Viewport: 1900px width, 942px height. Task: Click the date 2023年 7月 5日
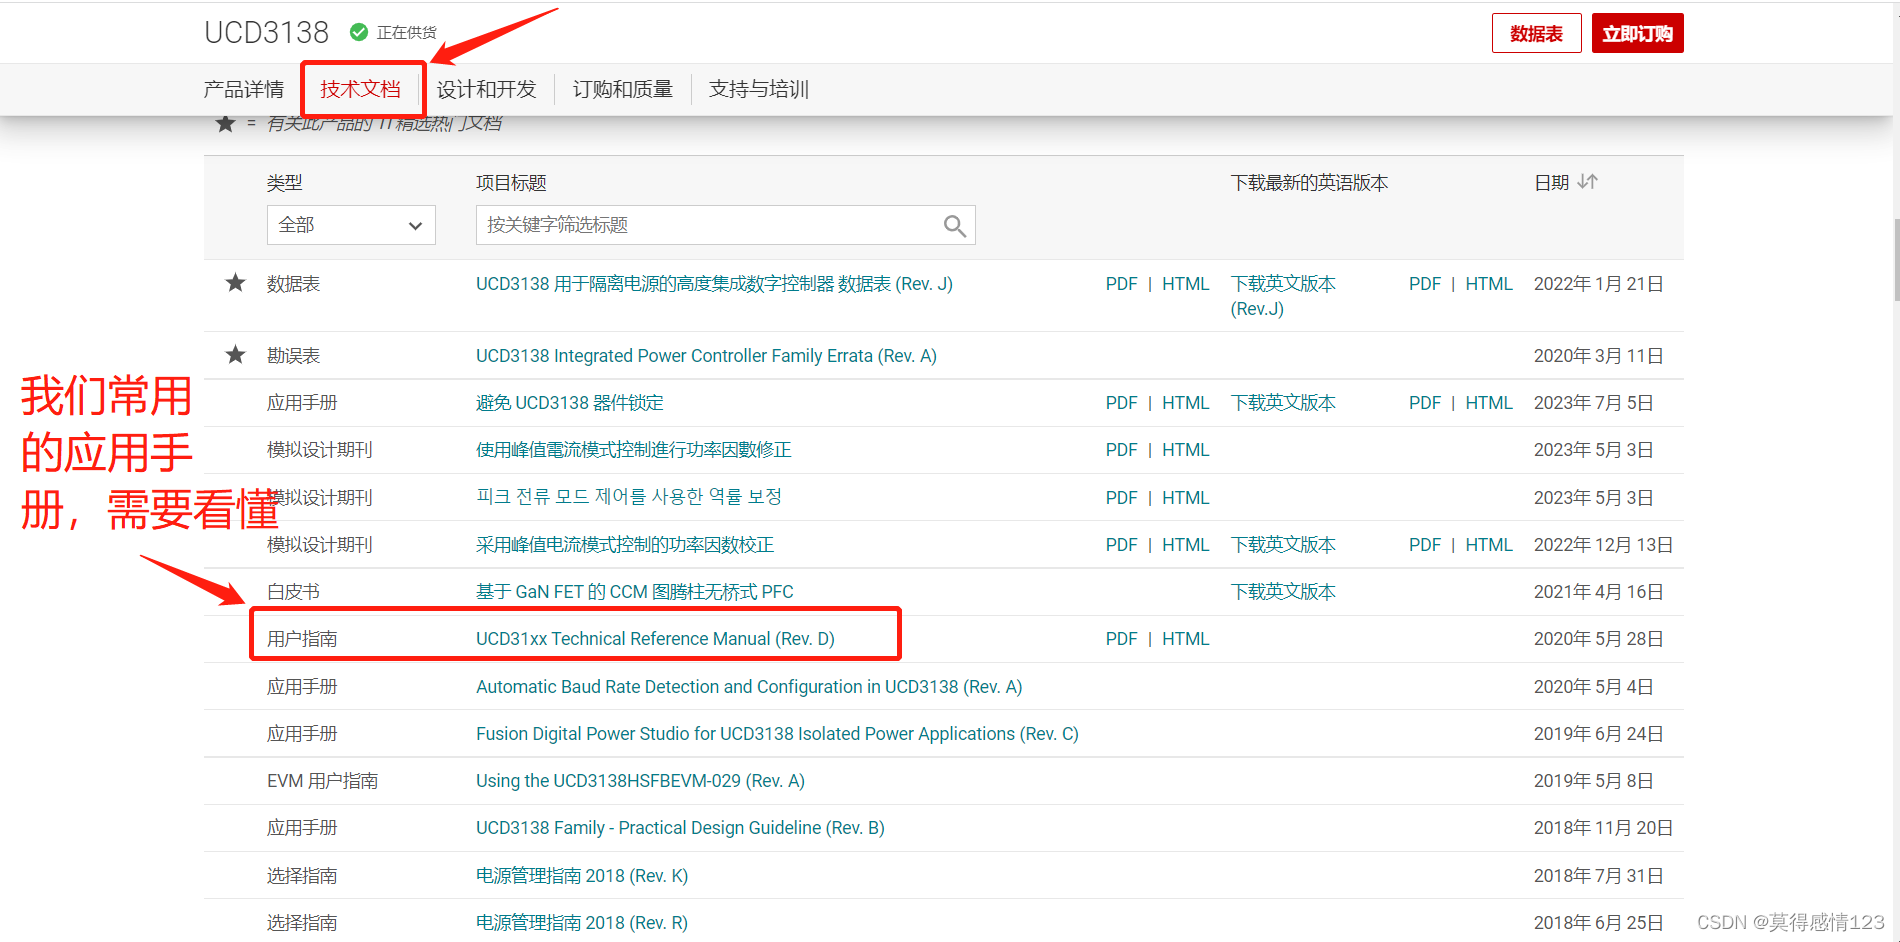(1593, 403)
